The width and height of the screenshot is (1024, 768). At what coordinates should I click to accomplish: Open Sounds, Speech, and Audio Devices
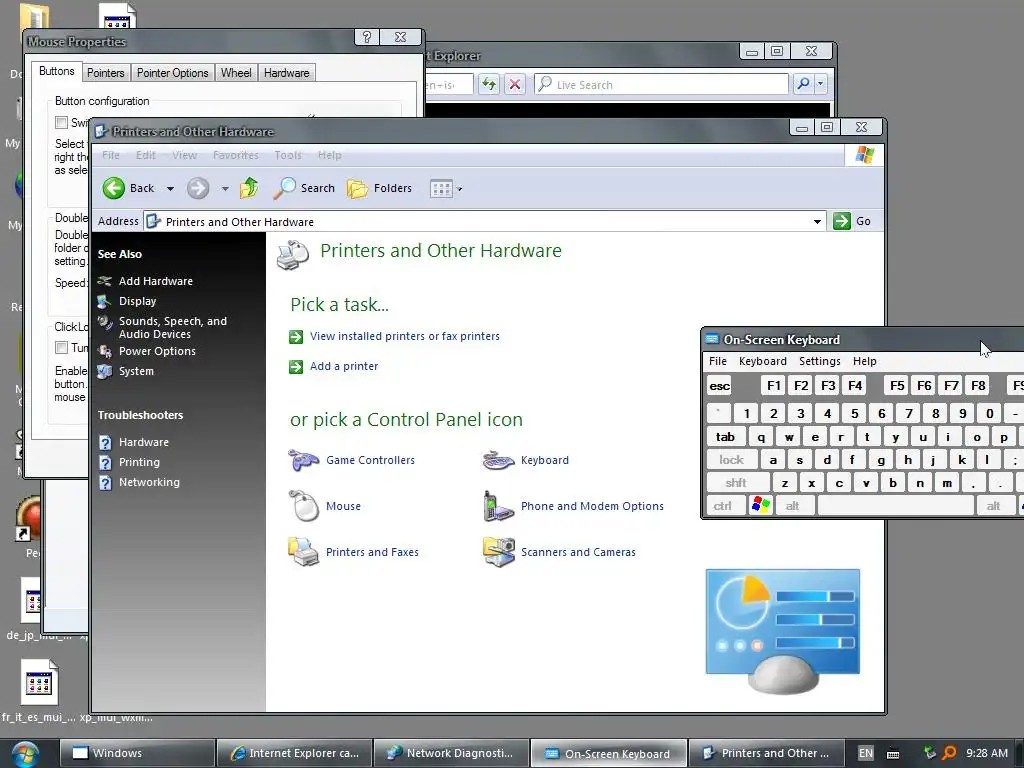(x=172, y=327)
